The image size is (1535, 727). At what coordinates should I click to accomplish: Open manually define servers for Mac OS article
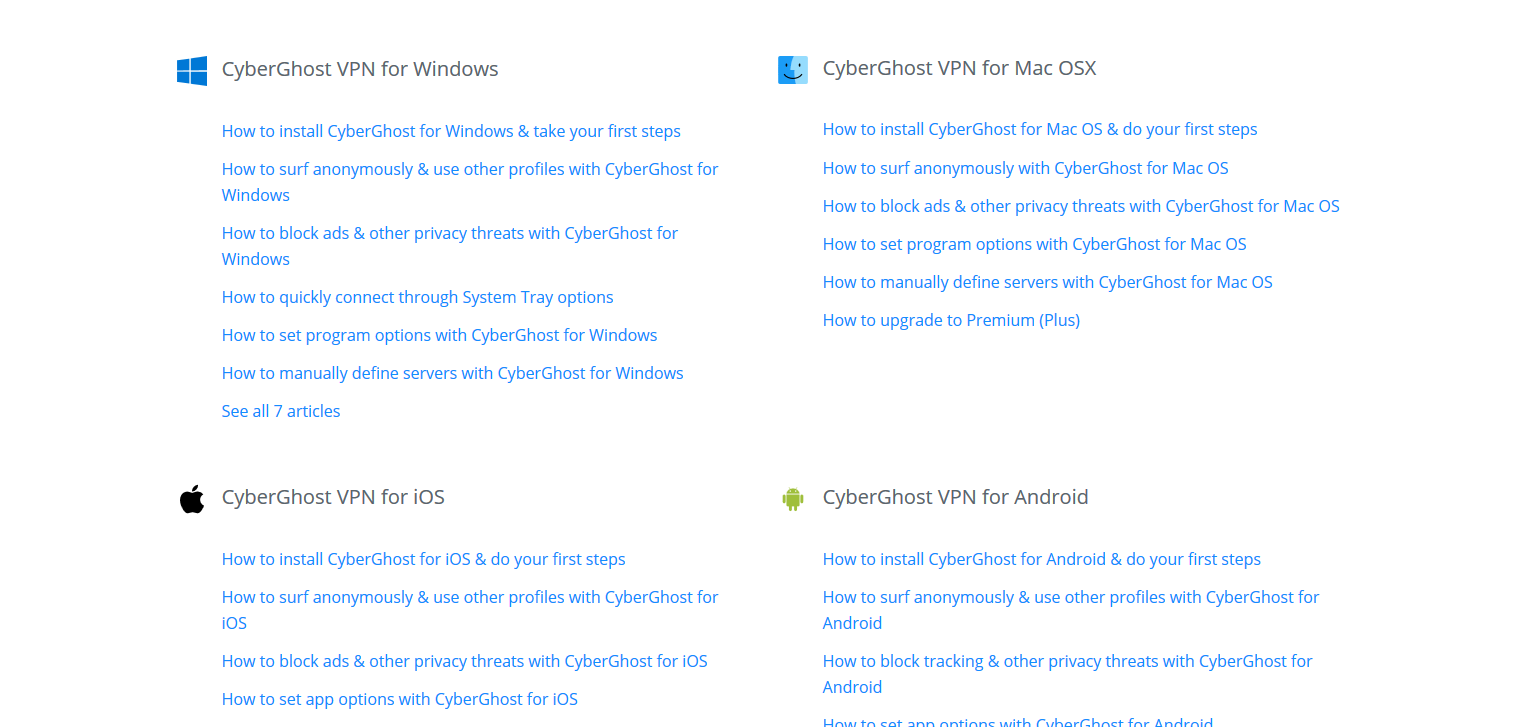[x=1048, y=282]
